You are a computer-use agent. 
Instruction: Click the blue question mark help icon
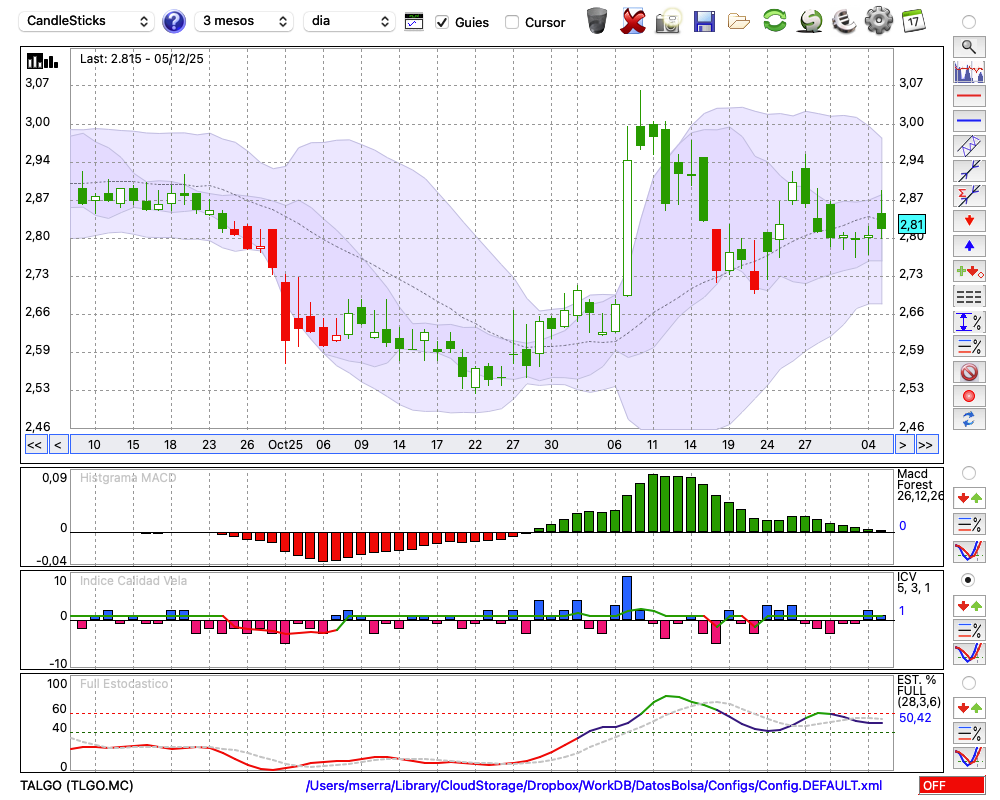click(174, 21)
